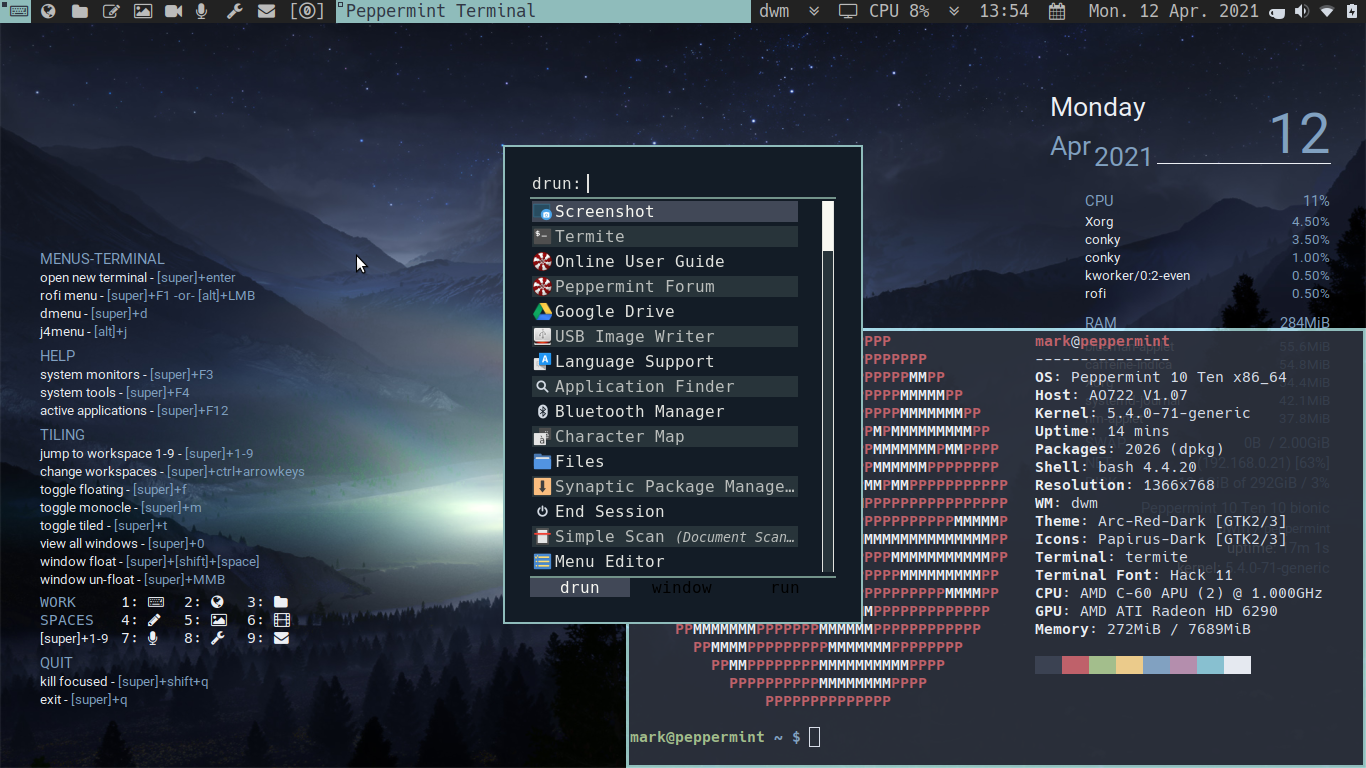Open Online User Guide entry
This screenshot has height=768, width=1366.
click(x=665, y=262)
